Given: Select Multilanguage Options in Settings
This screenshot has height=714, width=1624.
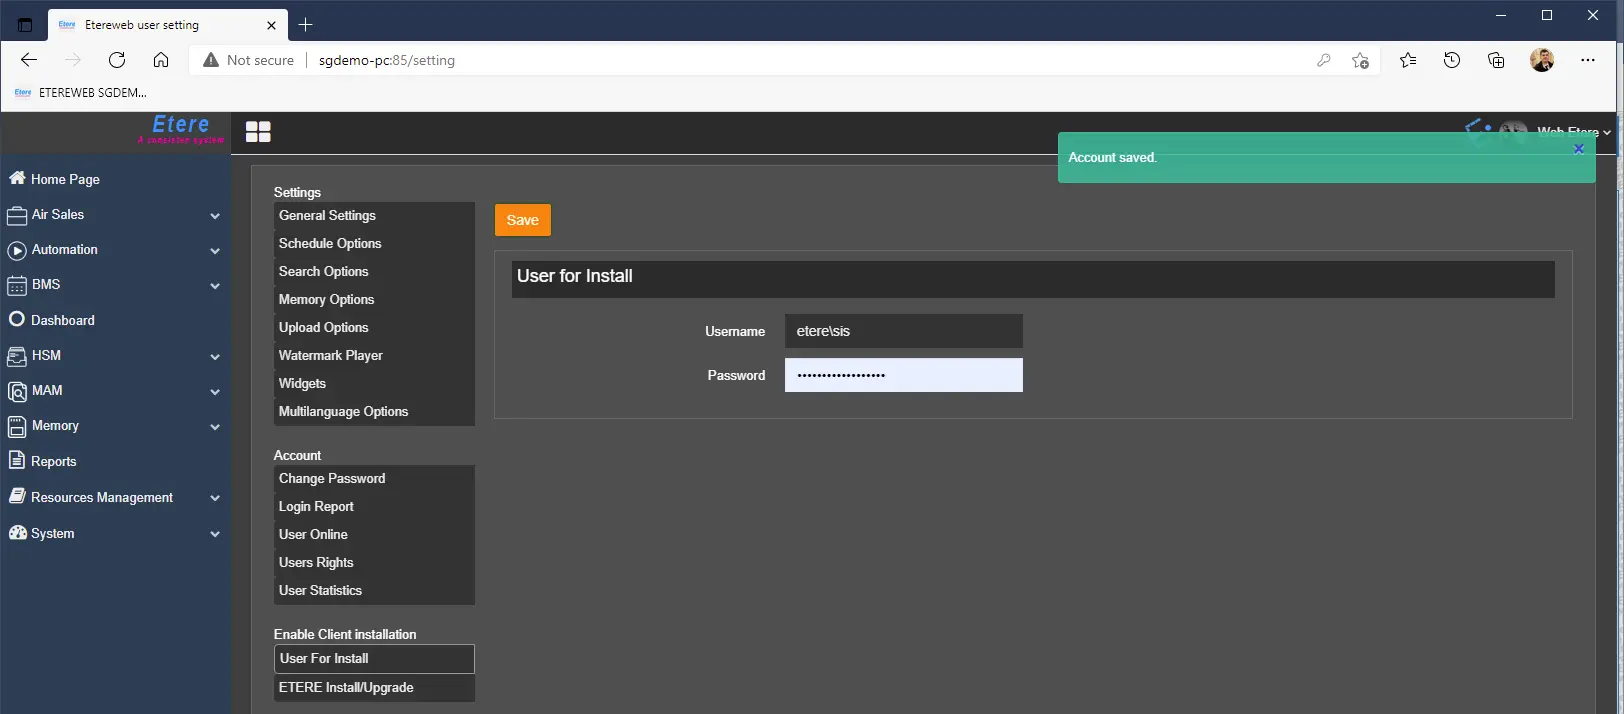Looking at the screenshot, I should pos(343,411).
